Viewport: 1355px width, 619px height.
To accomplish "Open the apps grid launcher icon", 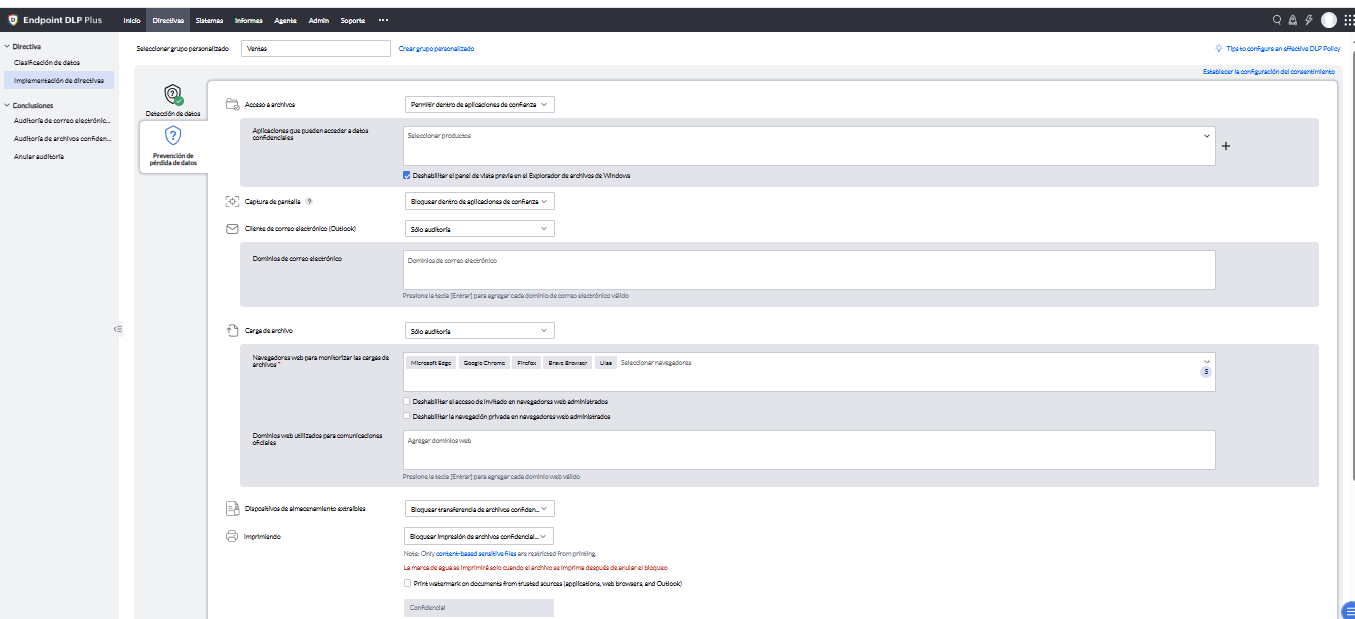I will 1347,20.
